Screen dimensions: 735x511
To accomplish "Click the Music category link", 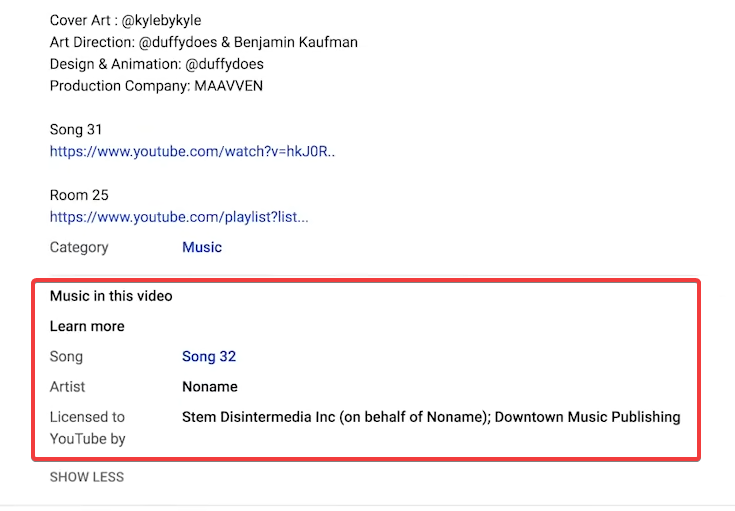I will (x=202, y=247).
